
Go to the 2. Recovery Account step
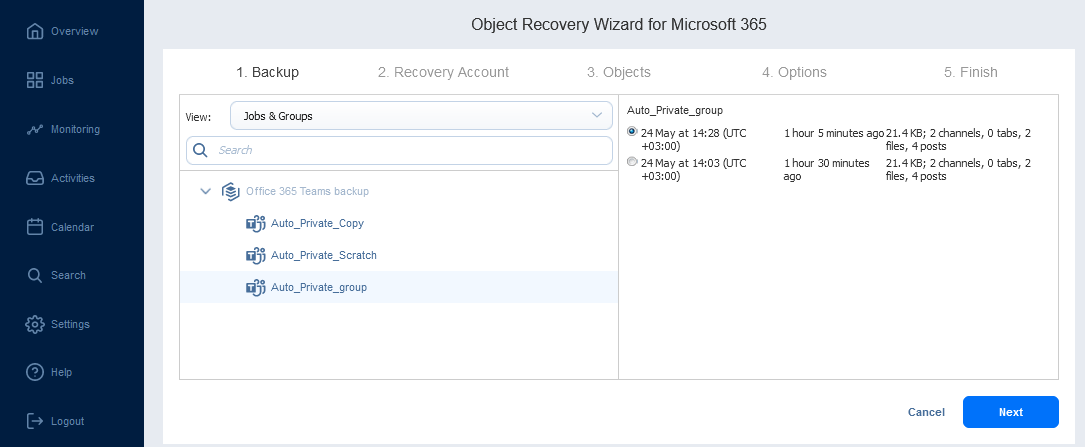coord(444,72)
